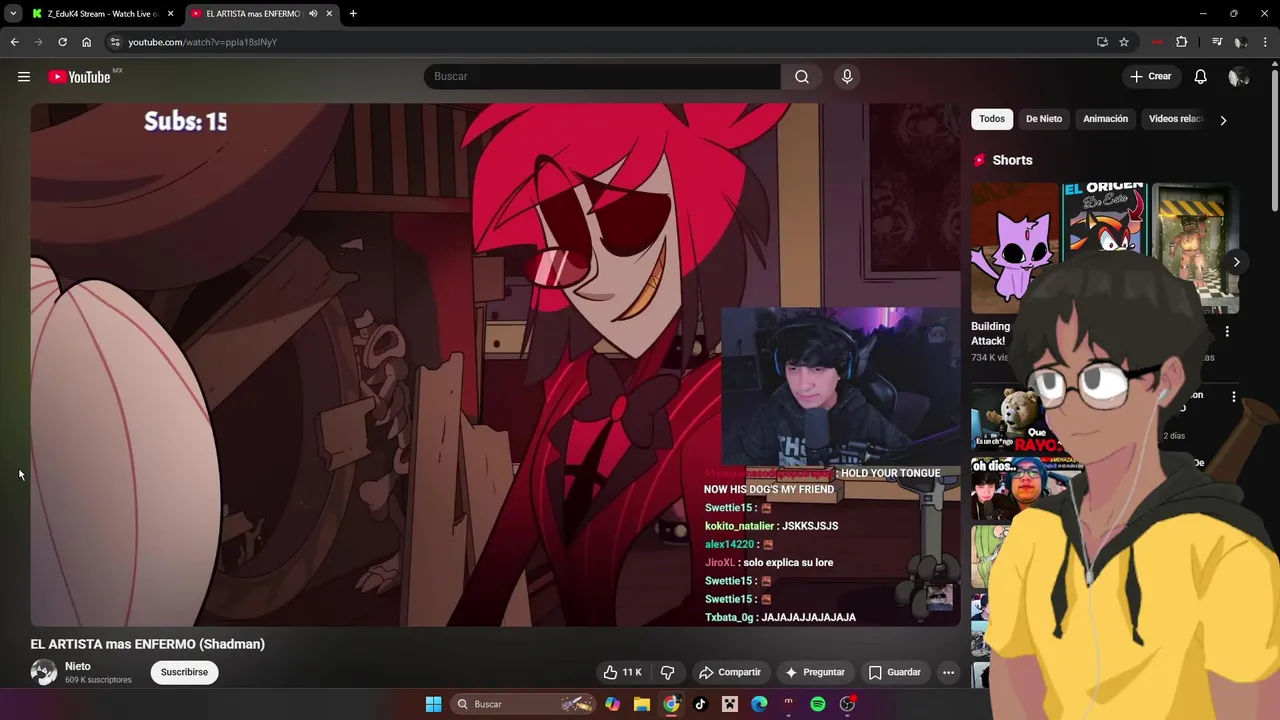The image size is (1280, 720).
Task: Click the YouTube Buscar search field
Action: coord(602,77)
